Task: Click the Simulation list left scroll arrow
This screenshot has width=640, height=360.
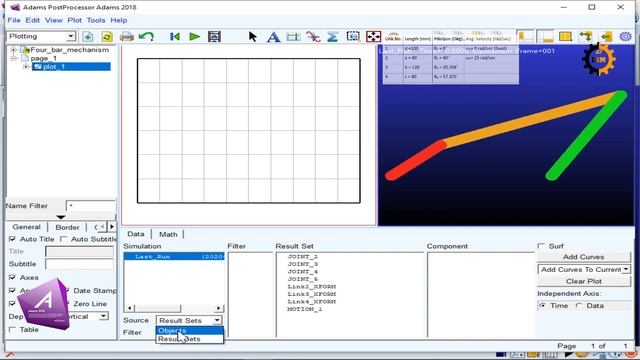Action: (x=129, y=308)
